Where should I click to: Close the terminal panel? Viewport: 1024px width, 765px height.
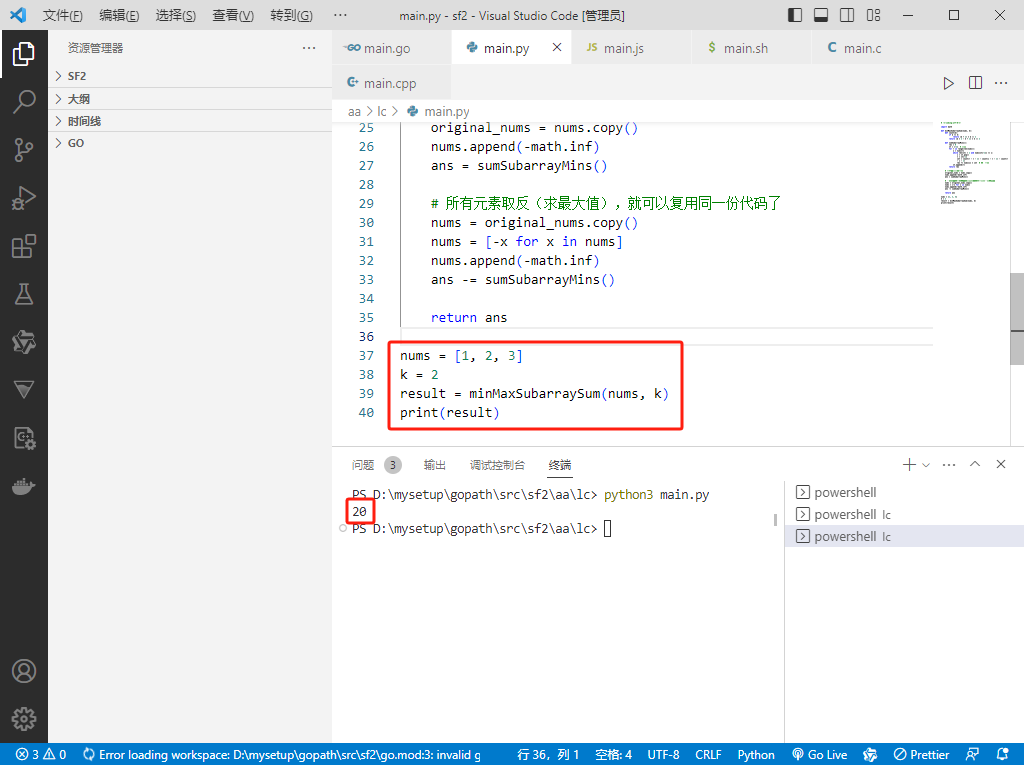click(x=1000, y=464)
